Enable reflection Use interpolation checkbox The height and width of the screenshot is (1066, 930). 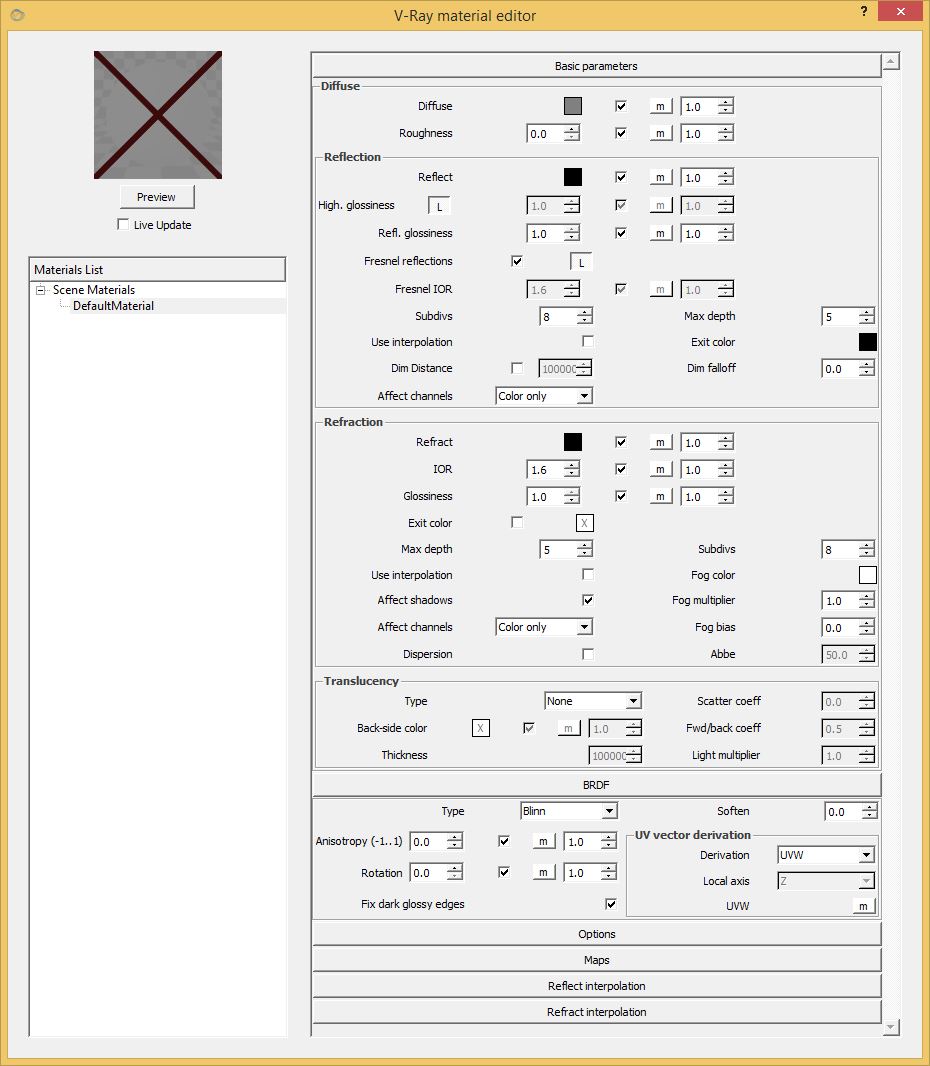click(x=588, y=341)
